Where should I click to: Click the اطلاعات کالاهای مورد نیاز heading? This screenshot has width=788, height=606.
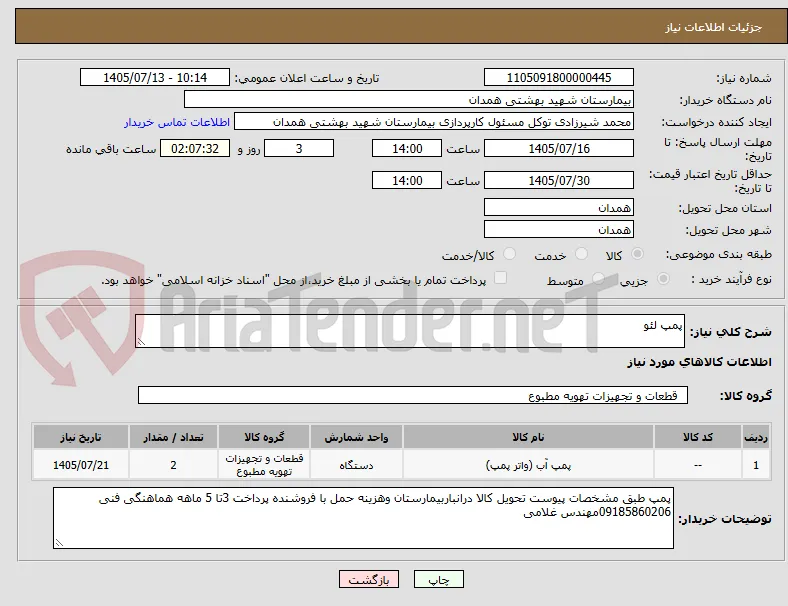click(699, 362)
